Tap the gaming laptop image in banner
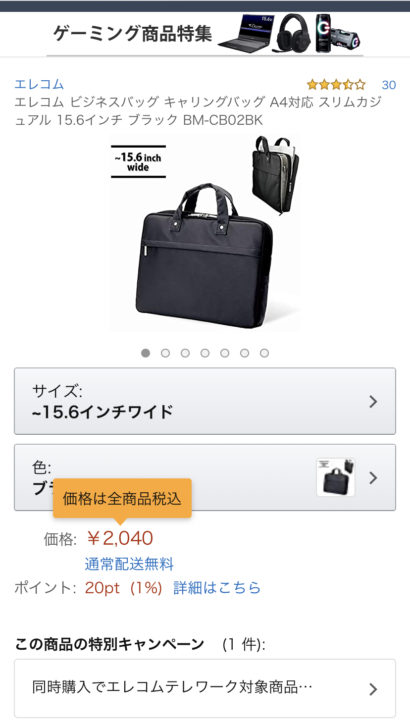Image resolution: width=410 pixels, height=726 pixels. tap(245, 33)
